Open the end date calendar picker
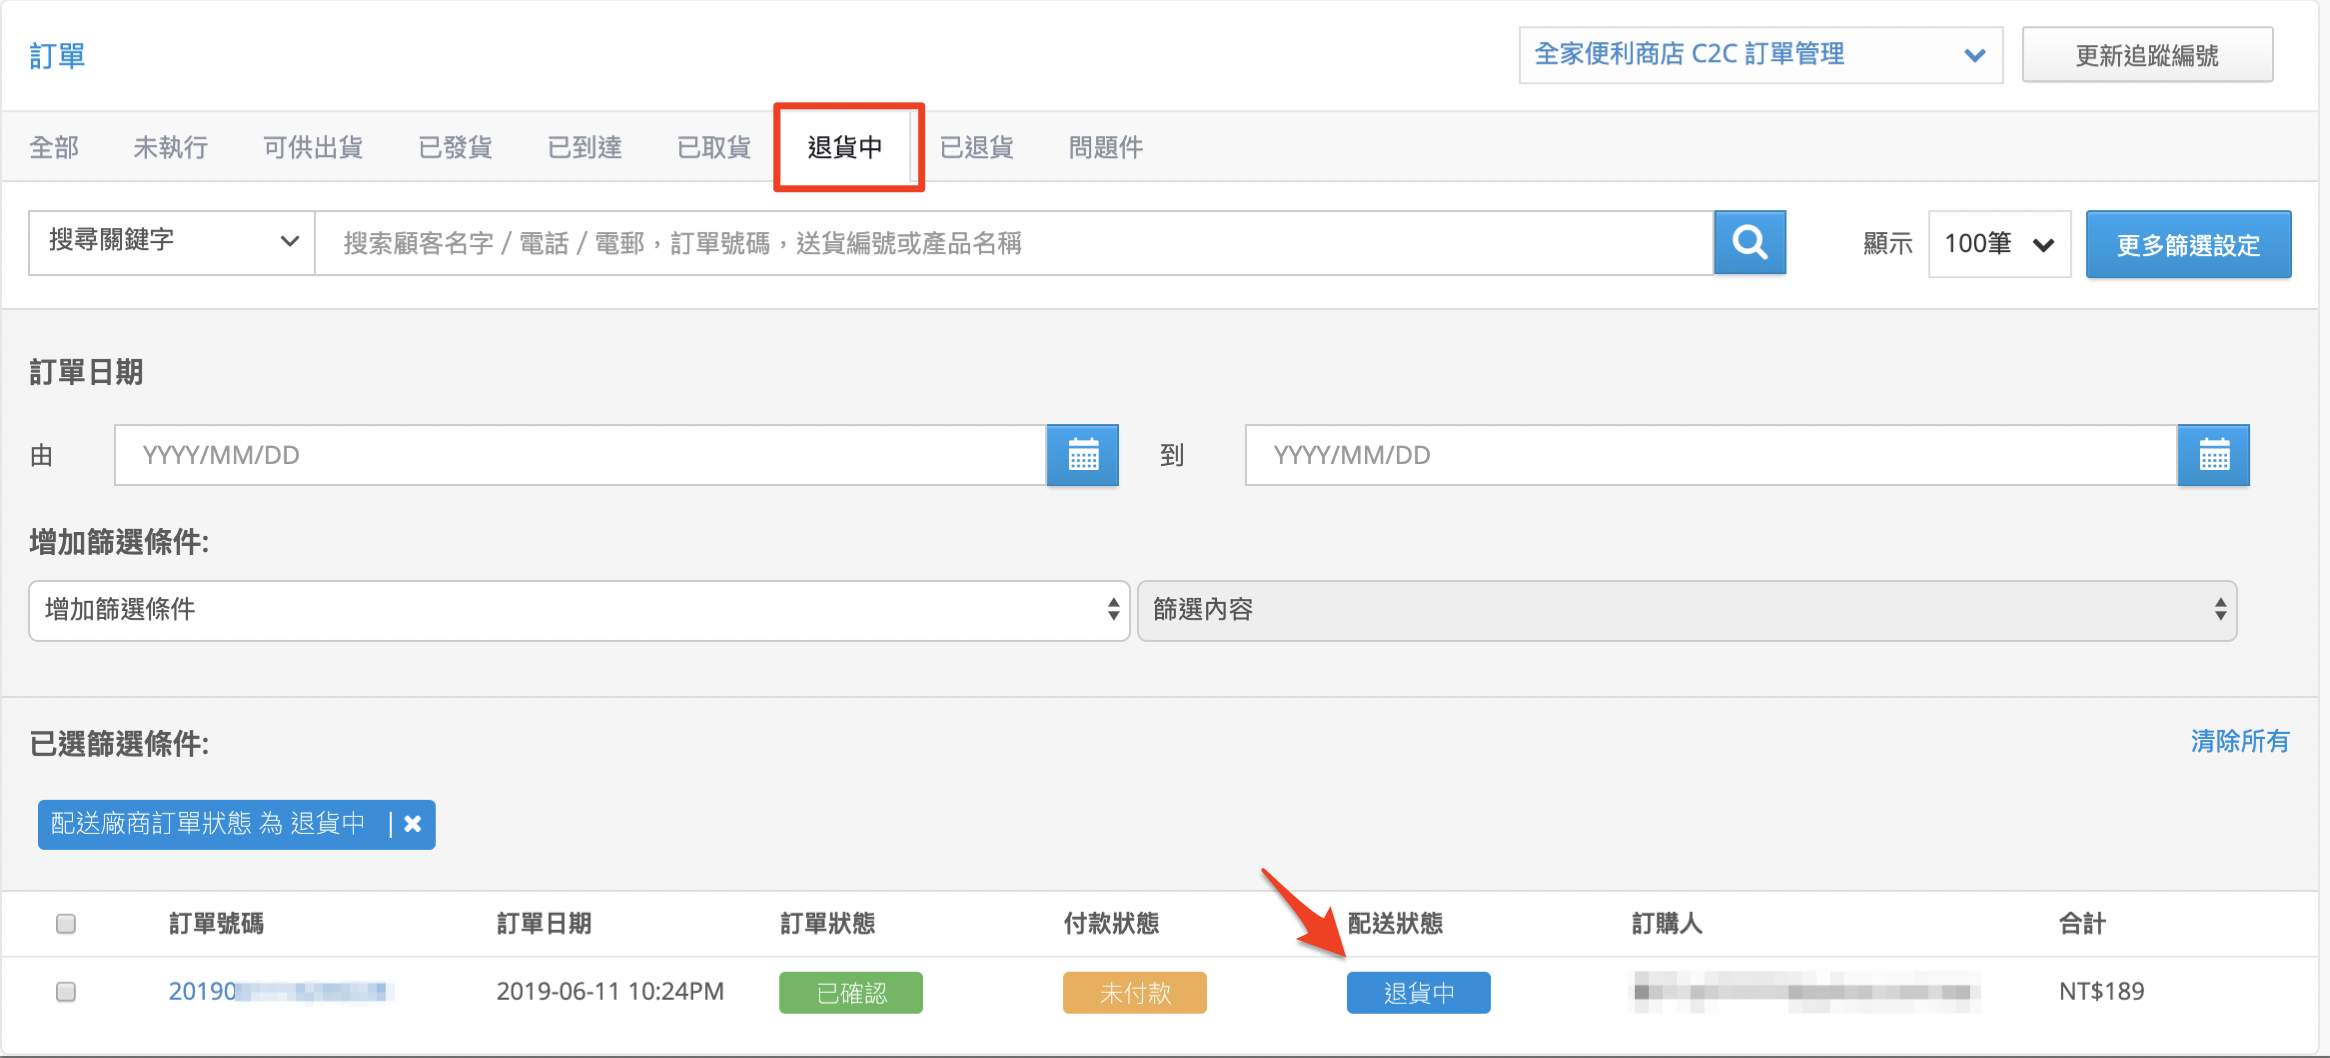Screen dimensions: 2330x1058 point(2214,455)
